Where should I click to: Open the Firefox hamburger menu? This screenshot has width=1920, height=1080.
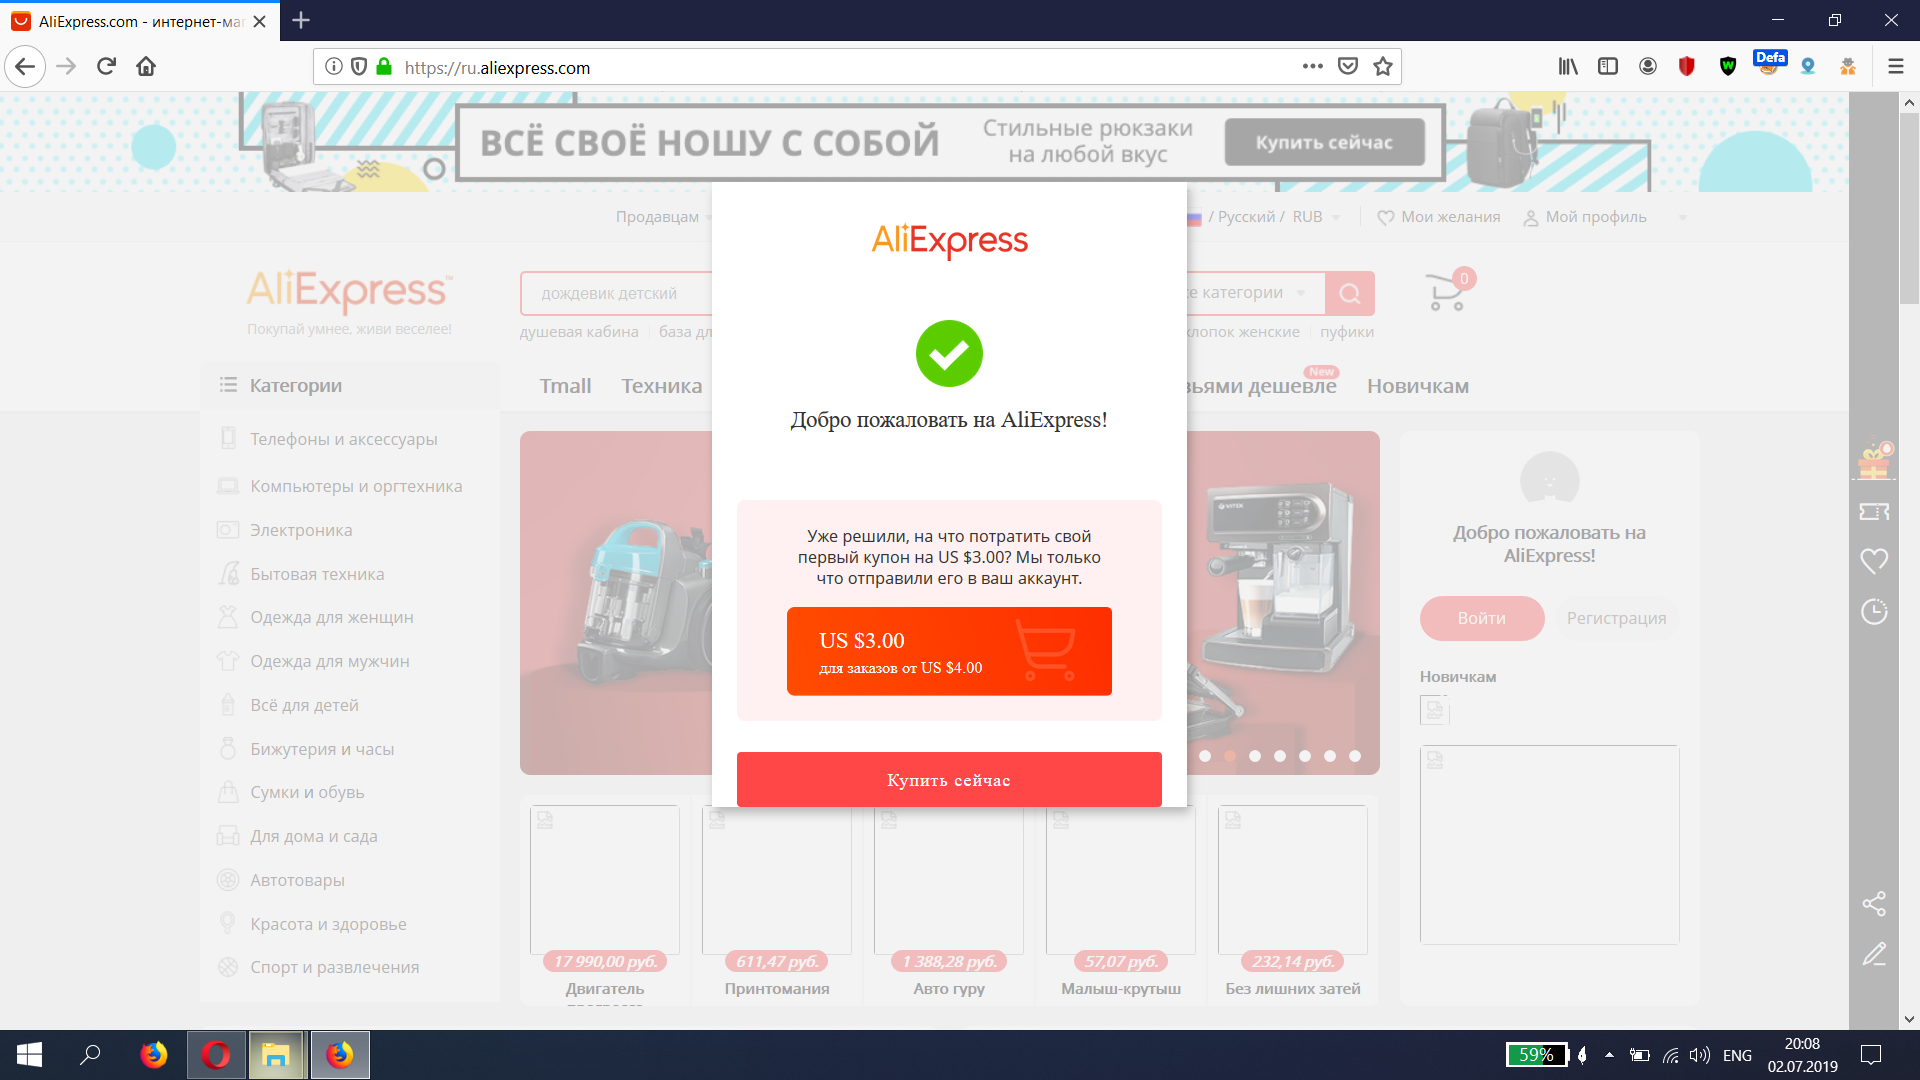point(1895,67)
